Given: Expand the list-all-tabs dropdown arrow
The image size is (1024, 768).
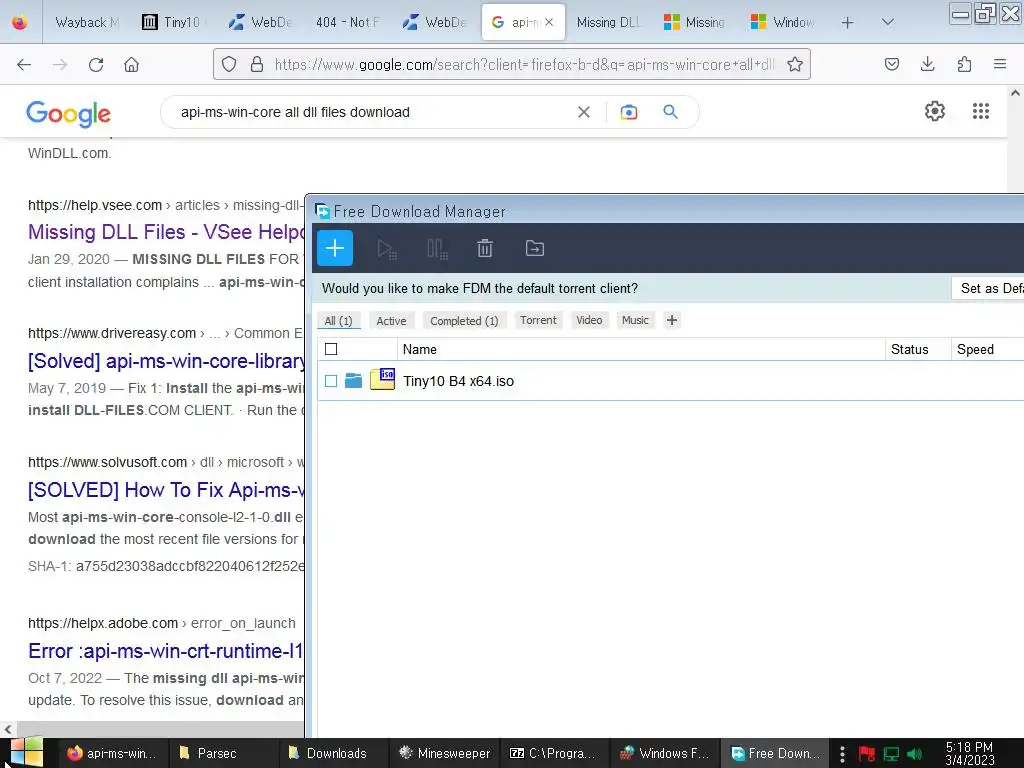Looking at the screenshot, I should coord(888,22).
